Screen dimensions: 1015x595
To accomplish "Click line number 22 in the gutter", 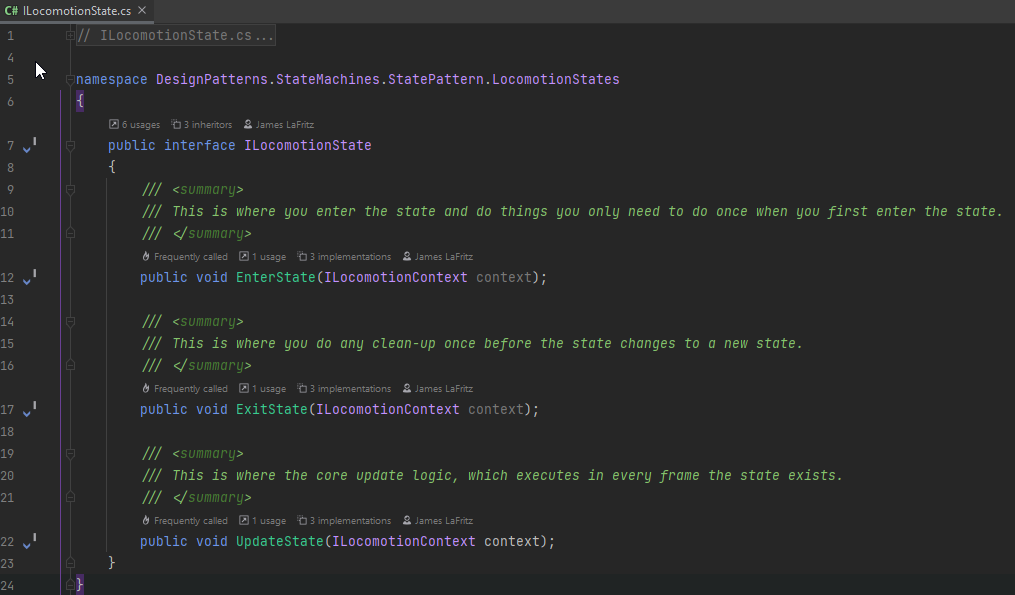I will (7, 542).
